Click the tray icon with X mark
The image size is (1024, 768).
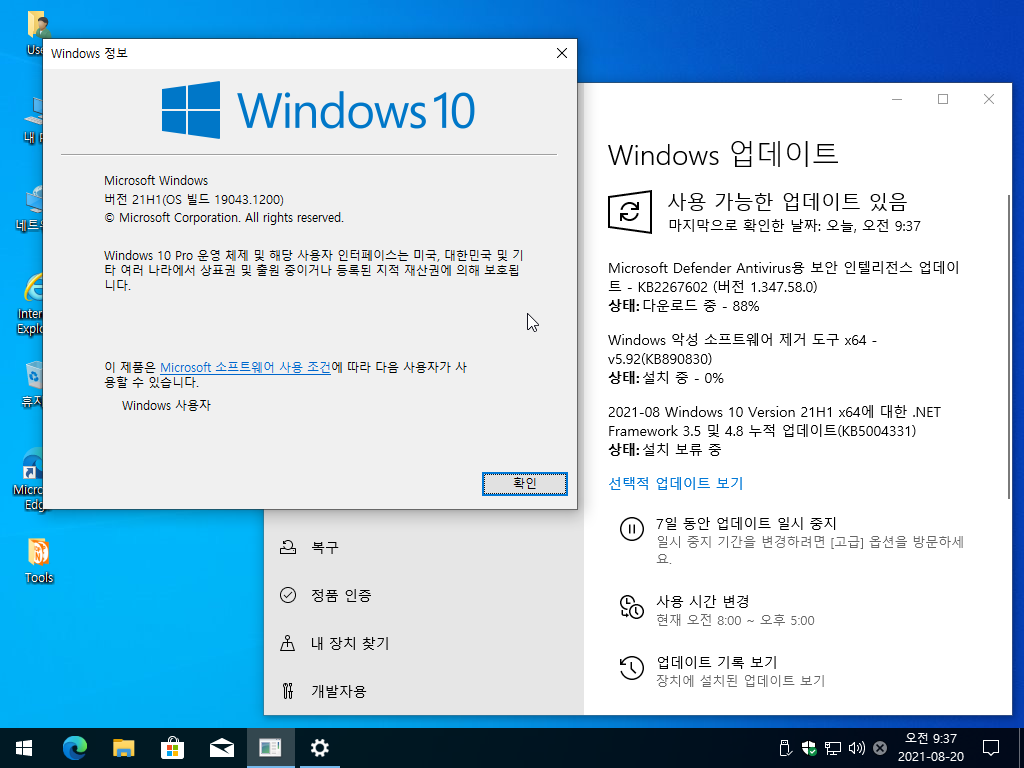(880, 748)
